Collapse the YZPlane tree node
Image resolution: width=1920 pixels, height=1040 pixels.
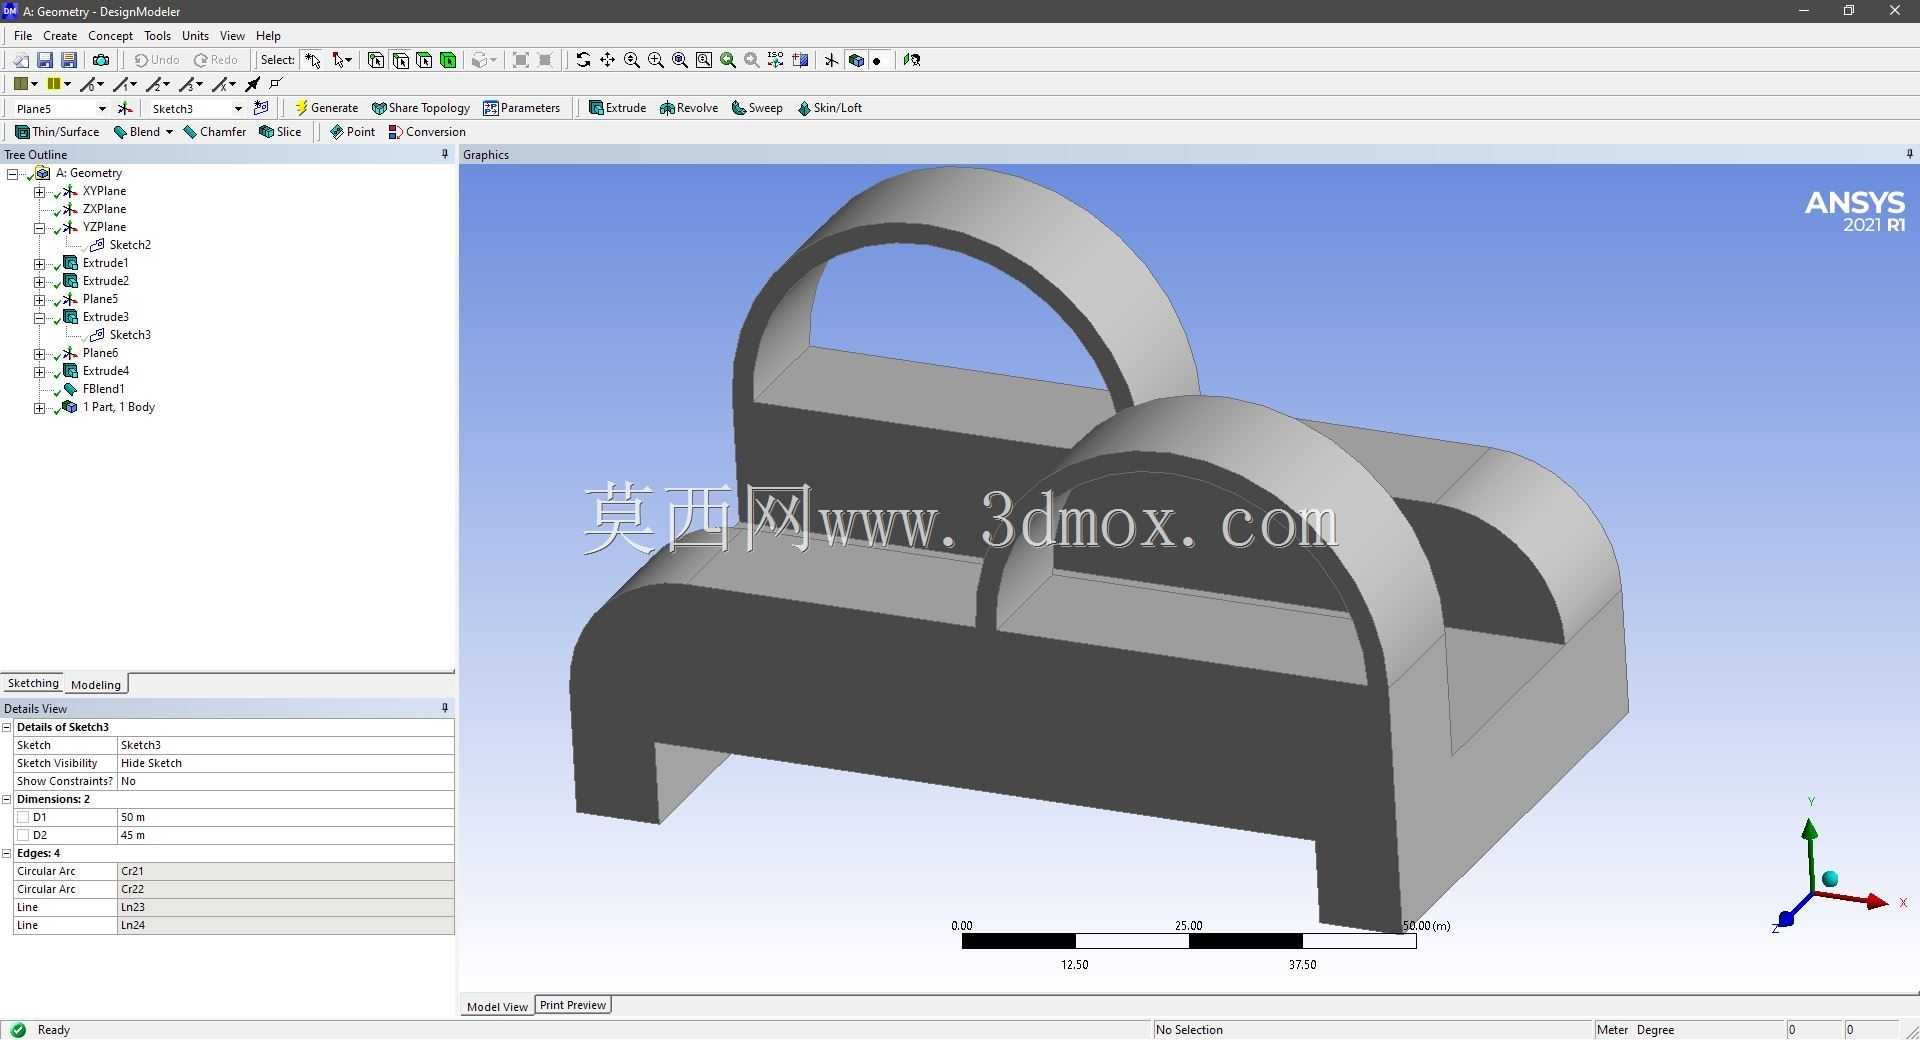[39, 227]
